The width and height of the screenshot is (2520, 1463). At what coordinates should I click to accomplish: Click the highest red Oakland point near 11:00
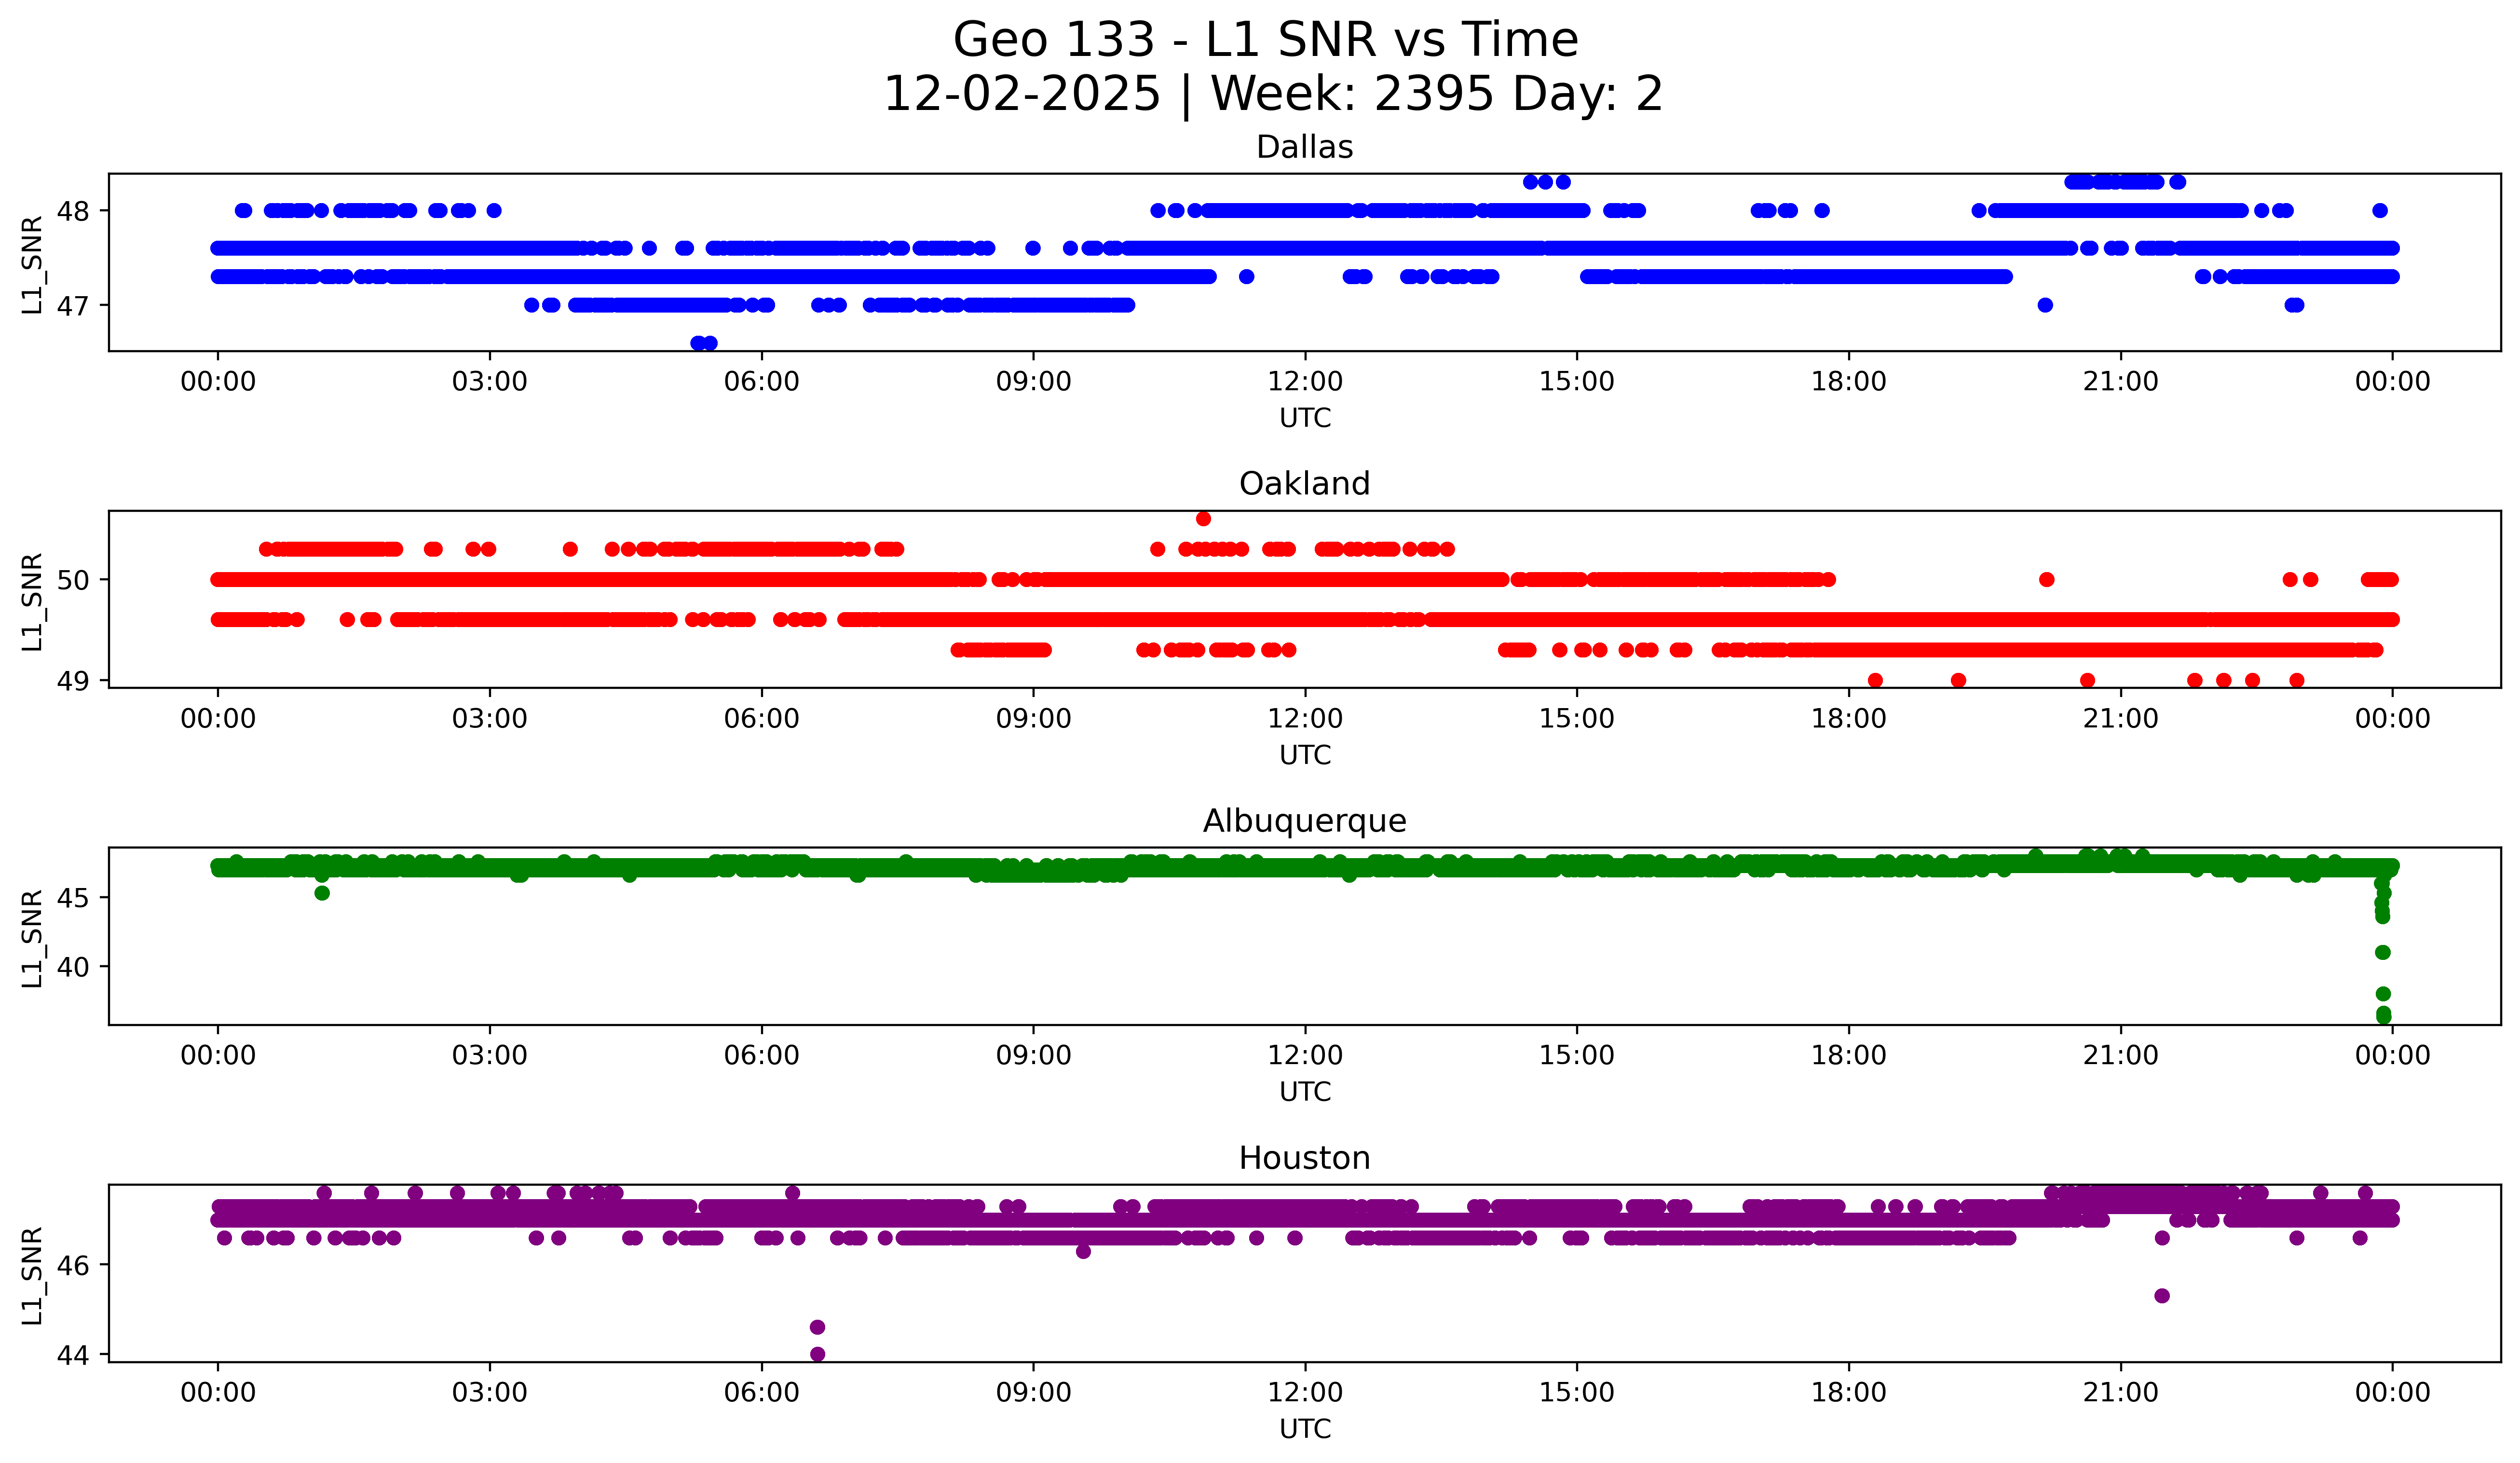pos(1203,518)
